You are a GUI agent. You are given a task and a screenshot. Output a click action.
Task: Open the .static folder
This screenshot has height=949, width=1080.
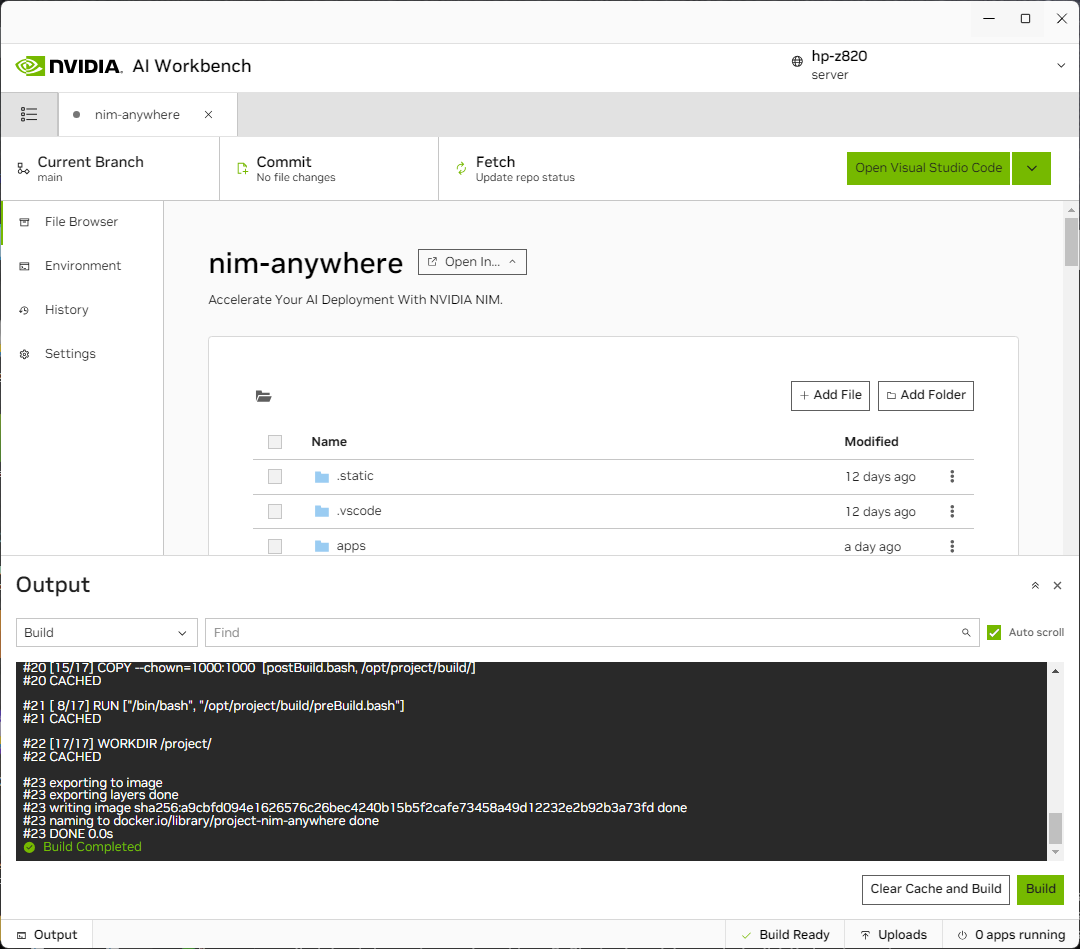[x=355, y=476]
